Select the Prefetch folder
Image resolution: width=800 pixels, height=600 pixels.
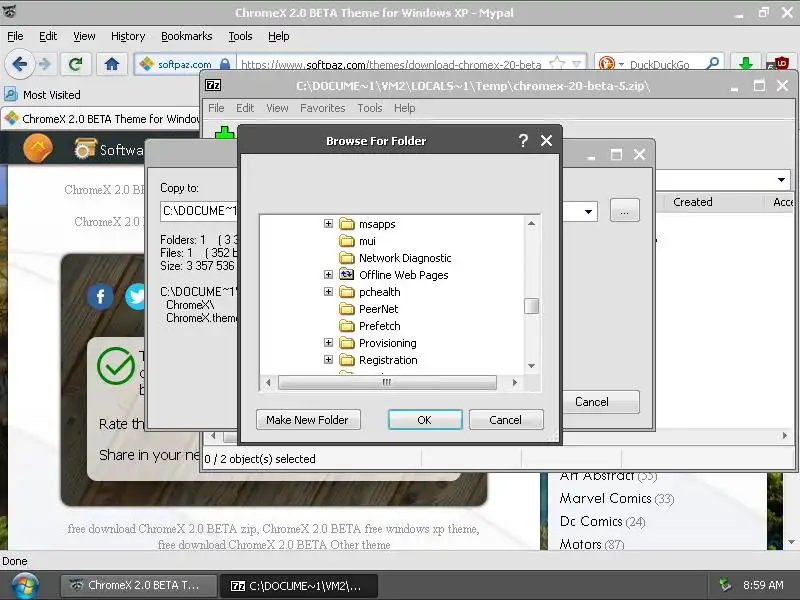[380, 326]
